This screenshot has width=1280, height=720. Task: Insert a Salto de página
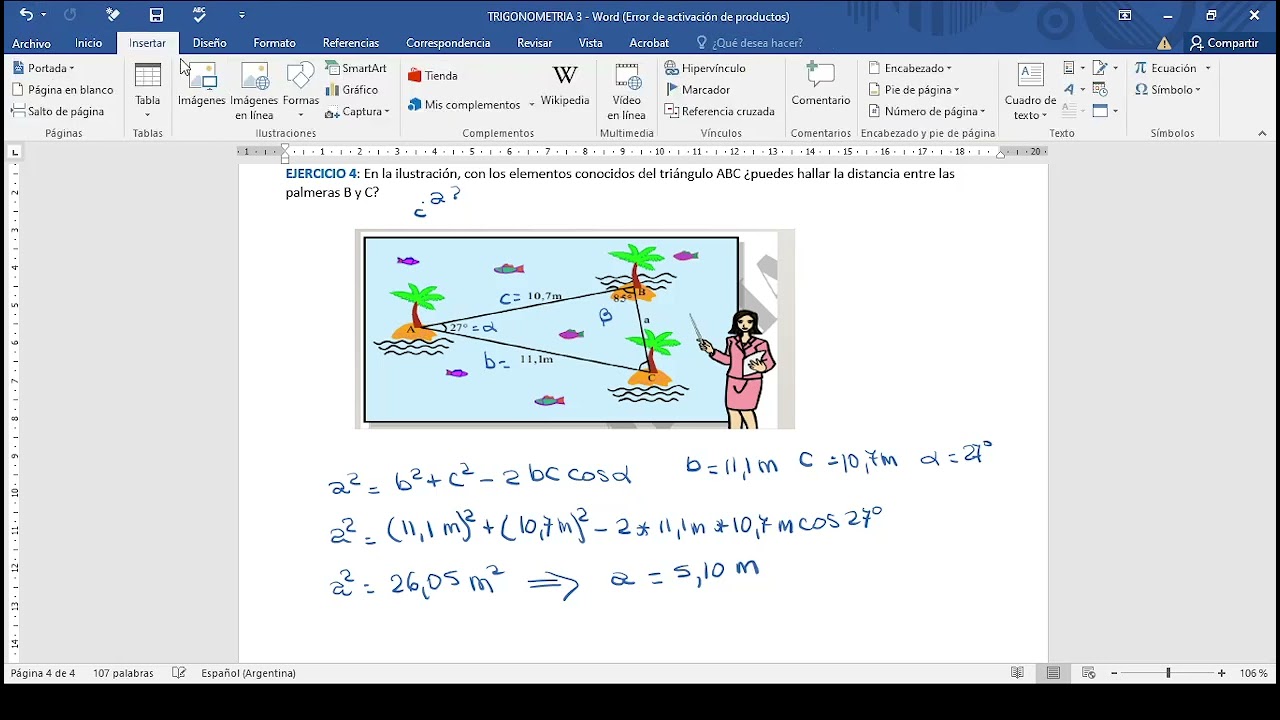(59, 111)
